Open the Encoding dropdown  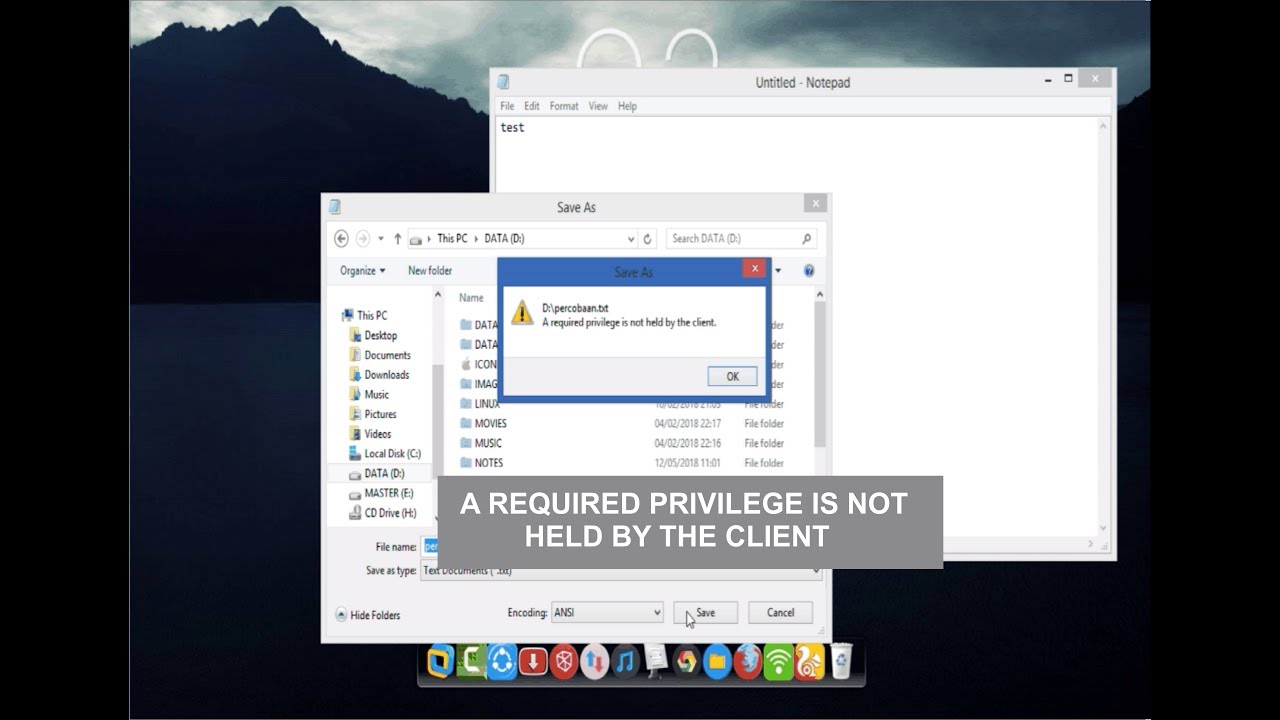click(x=607, y=612)
